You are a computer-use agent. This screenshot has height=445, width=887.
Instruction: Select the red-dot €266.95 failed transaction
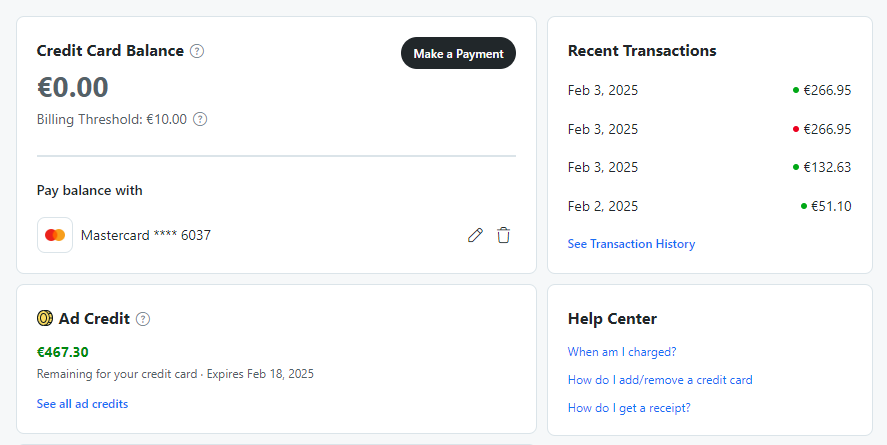(x=709, y=129)
